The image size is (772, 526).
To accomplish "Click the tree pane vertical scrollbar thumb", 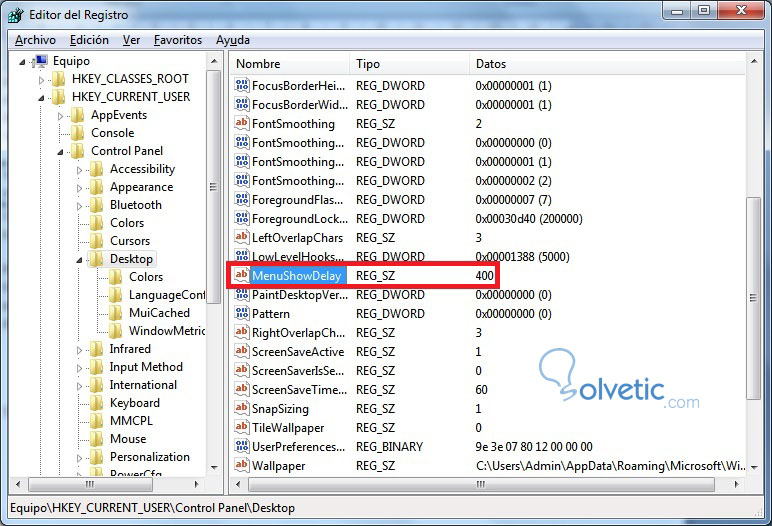I will point(213,187).
